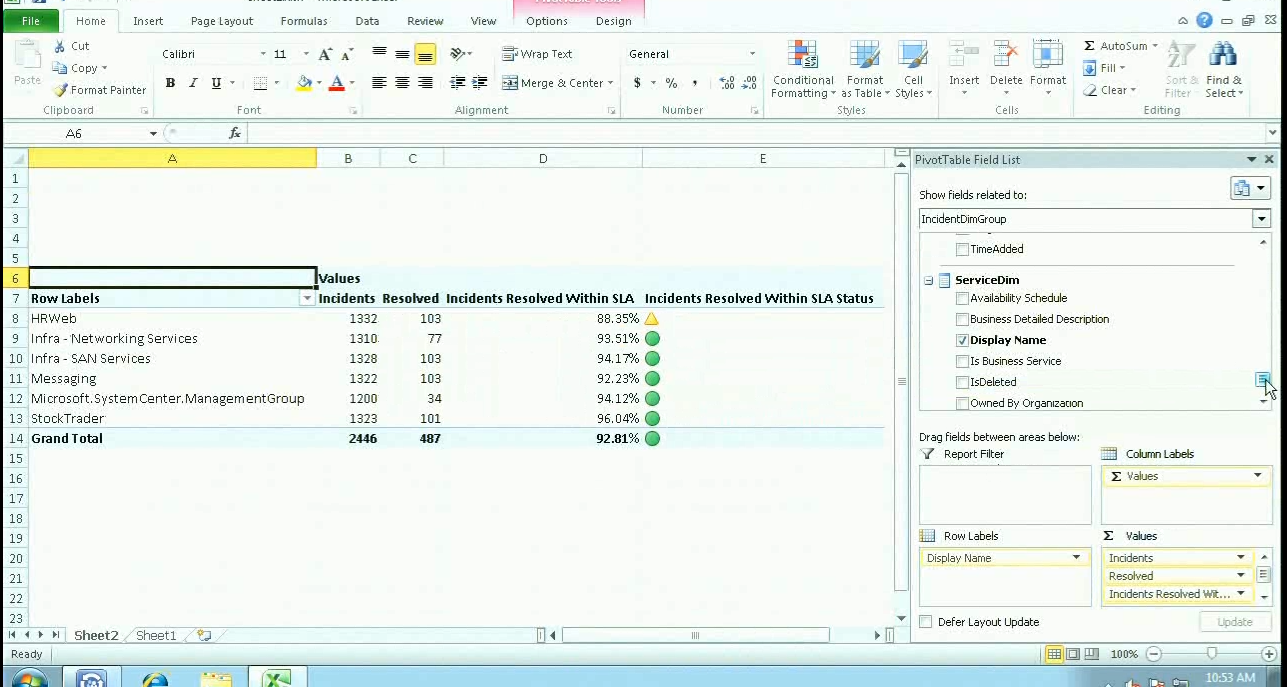
Task: Open Find & Select binoculars
Action: point(1223,70)
